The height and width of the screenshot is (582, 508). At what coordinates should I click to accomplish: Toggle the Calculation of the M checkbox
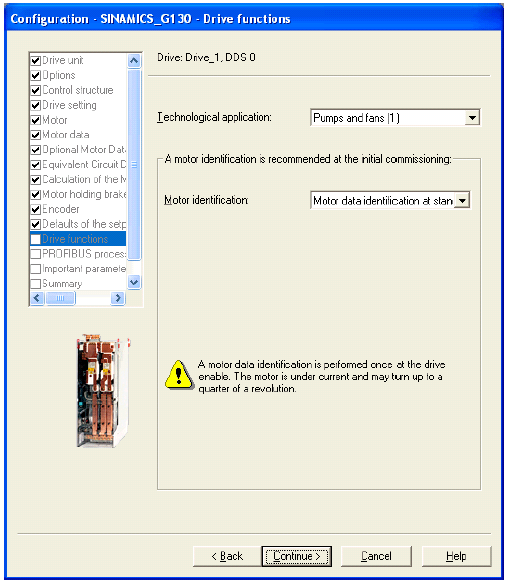click(x=36, y=180)
